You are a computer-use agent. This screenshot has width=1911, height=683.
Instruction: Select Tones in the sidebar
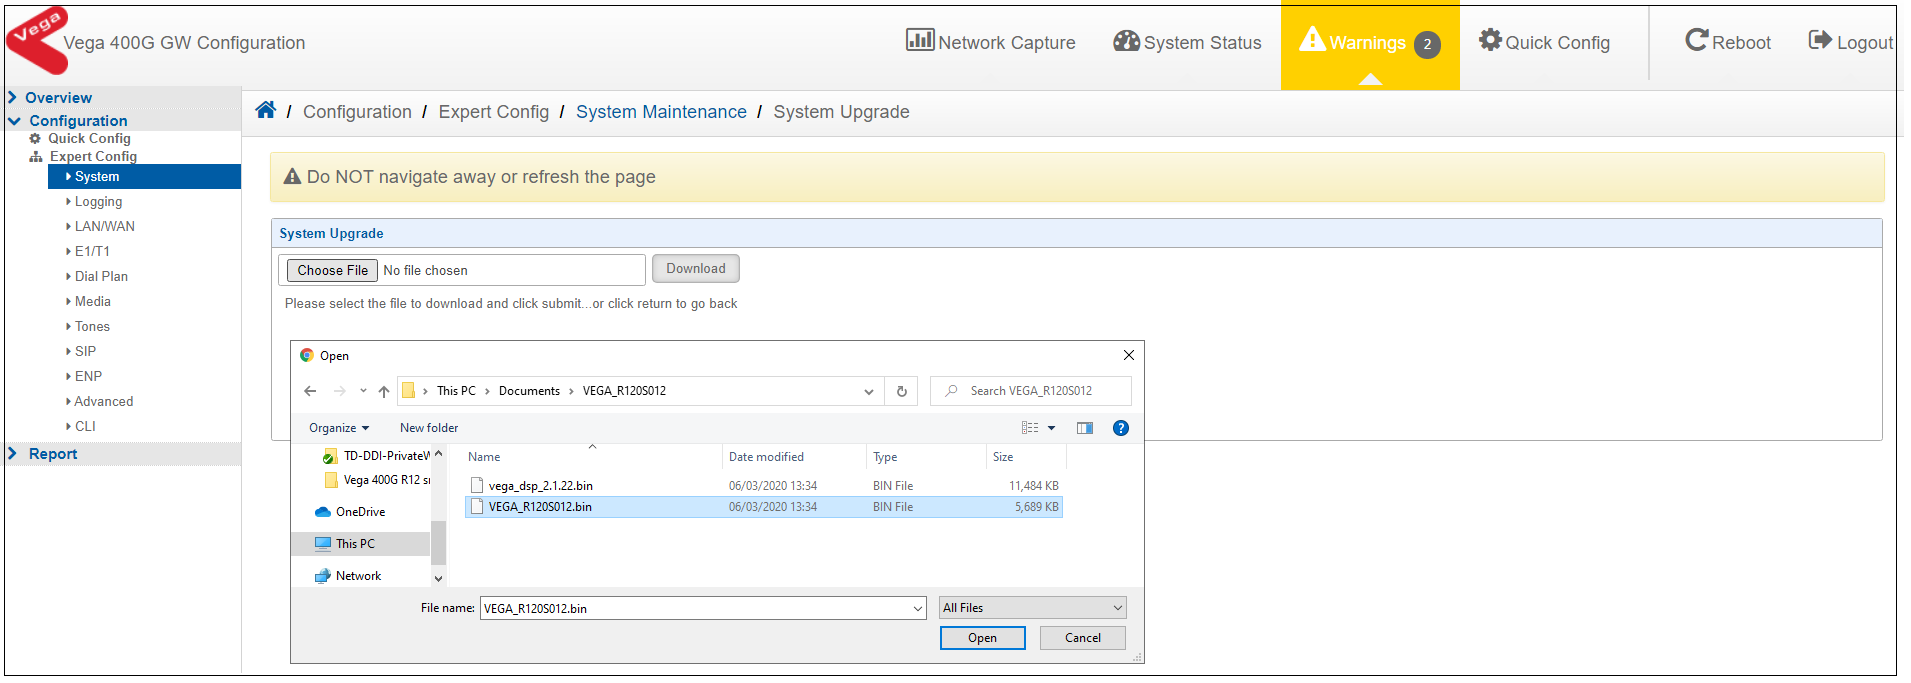coord(92,327)
